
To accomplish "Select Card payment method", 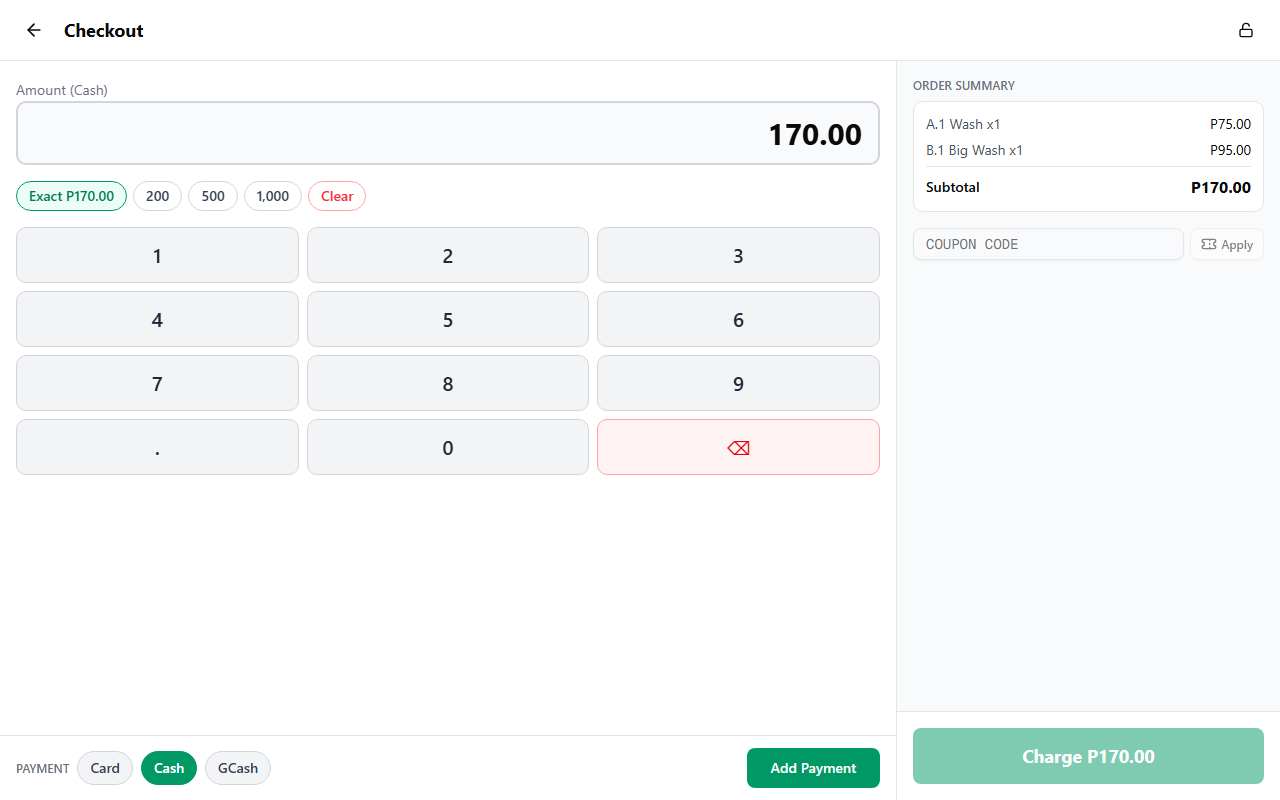I will (x=105, y=768).
